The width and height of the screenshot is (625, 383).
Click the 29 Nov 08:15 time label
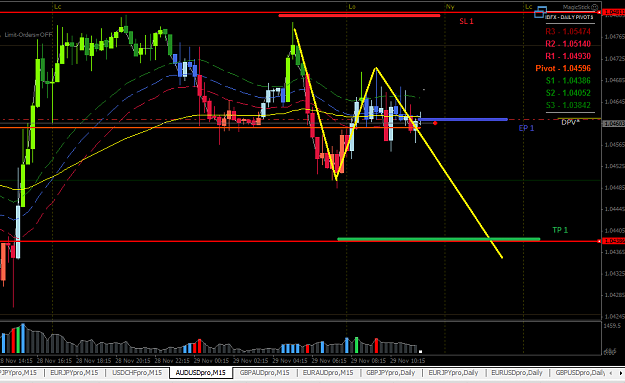pyautogui.click(x=368, y=361)
